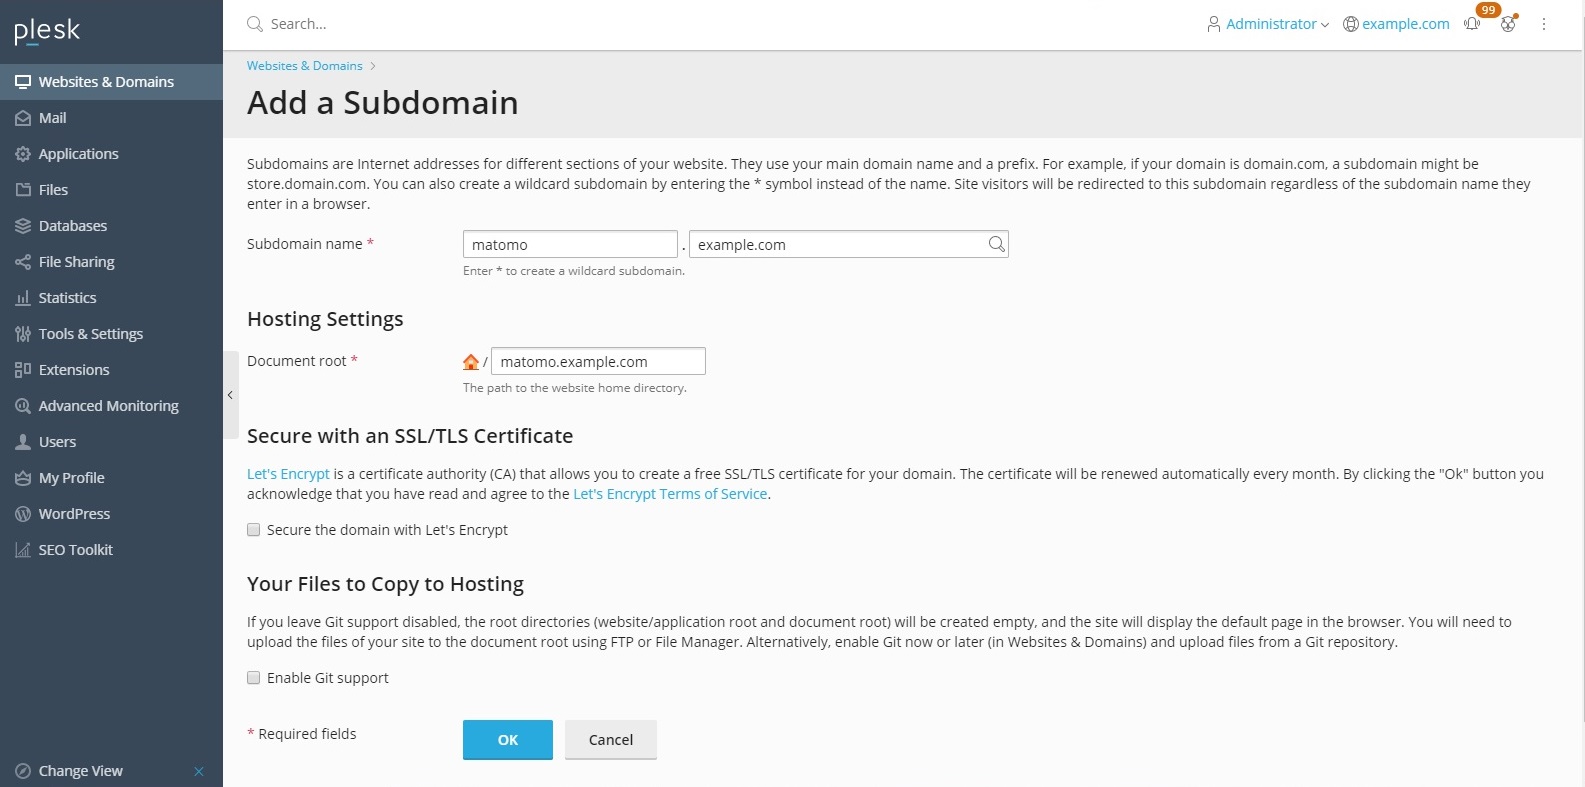Expand the Administrator account dropdown

[x=1268, y=24]
